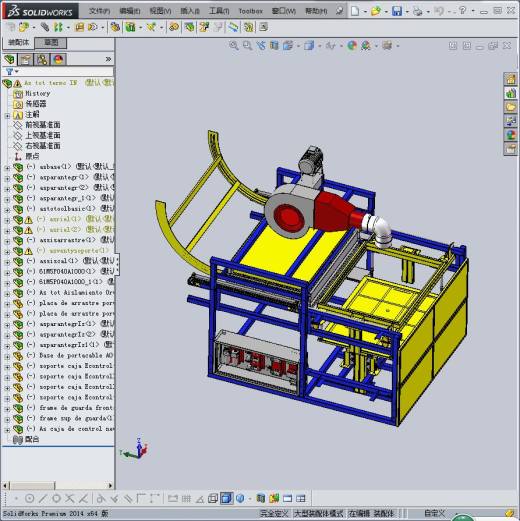The image size is (520, 521).
Task: Open the 工具(T) menu
Action: point(219,11)
